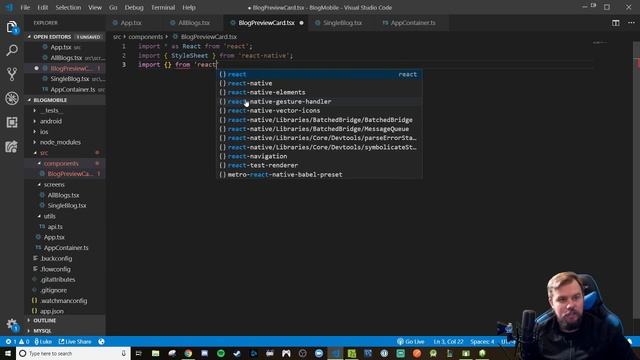This screenshot has height=360, width=640.
Task: Open editor More Actions ellipsis
Action: [x=631, y=23]
